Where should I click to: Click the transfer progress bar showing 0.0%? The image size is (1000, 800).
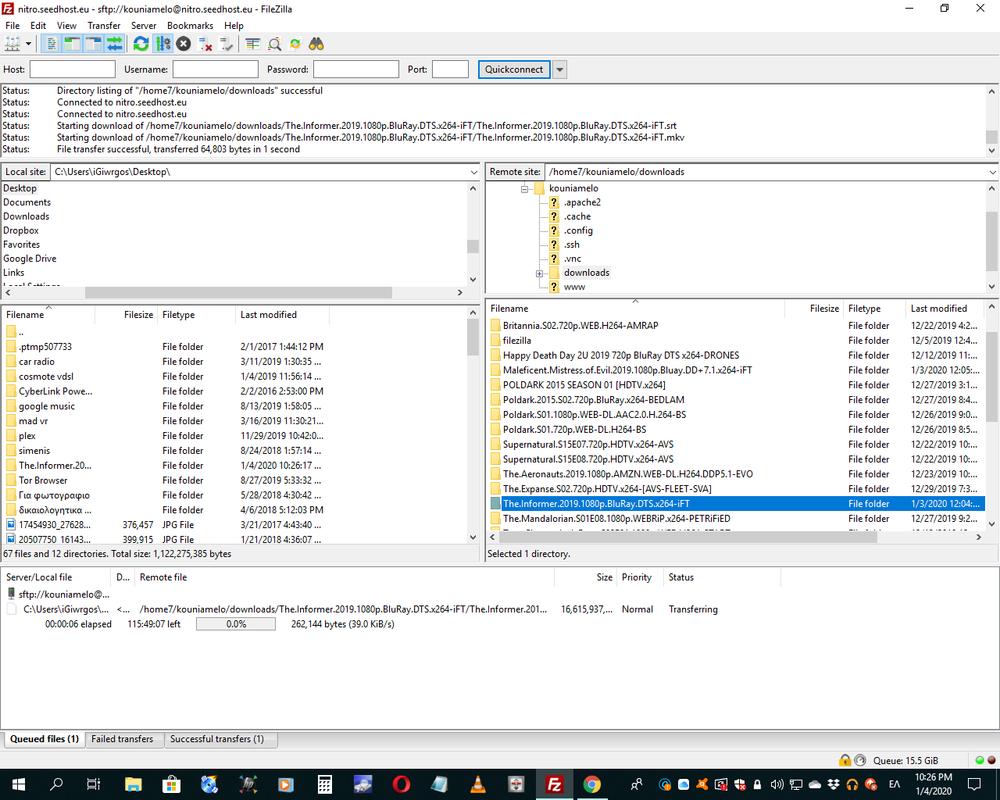(236, 624)
